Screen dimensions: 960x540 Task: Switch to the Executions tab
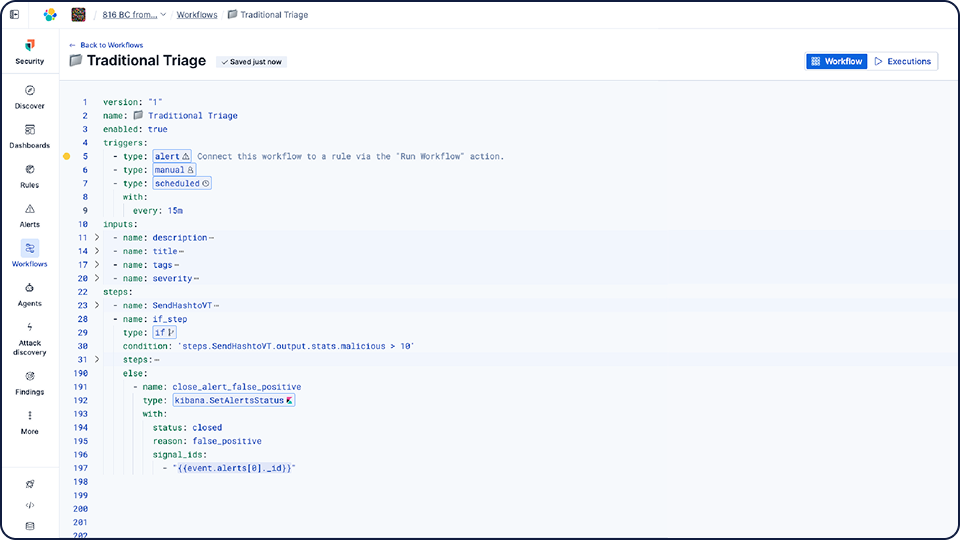point(902,61)
